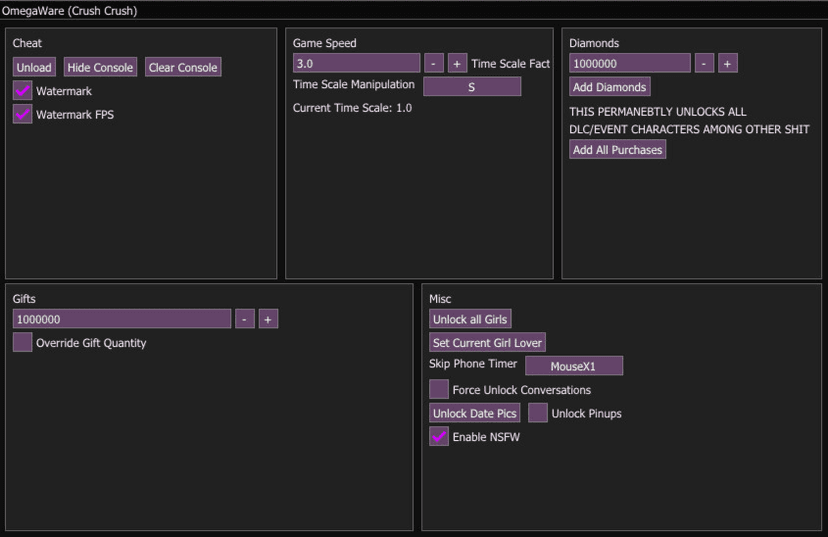Screen dimensions: 828x537
Task: Click the Diamonds amount field
Action: click(x=630, y=64)
